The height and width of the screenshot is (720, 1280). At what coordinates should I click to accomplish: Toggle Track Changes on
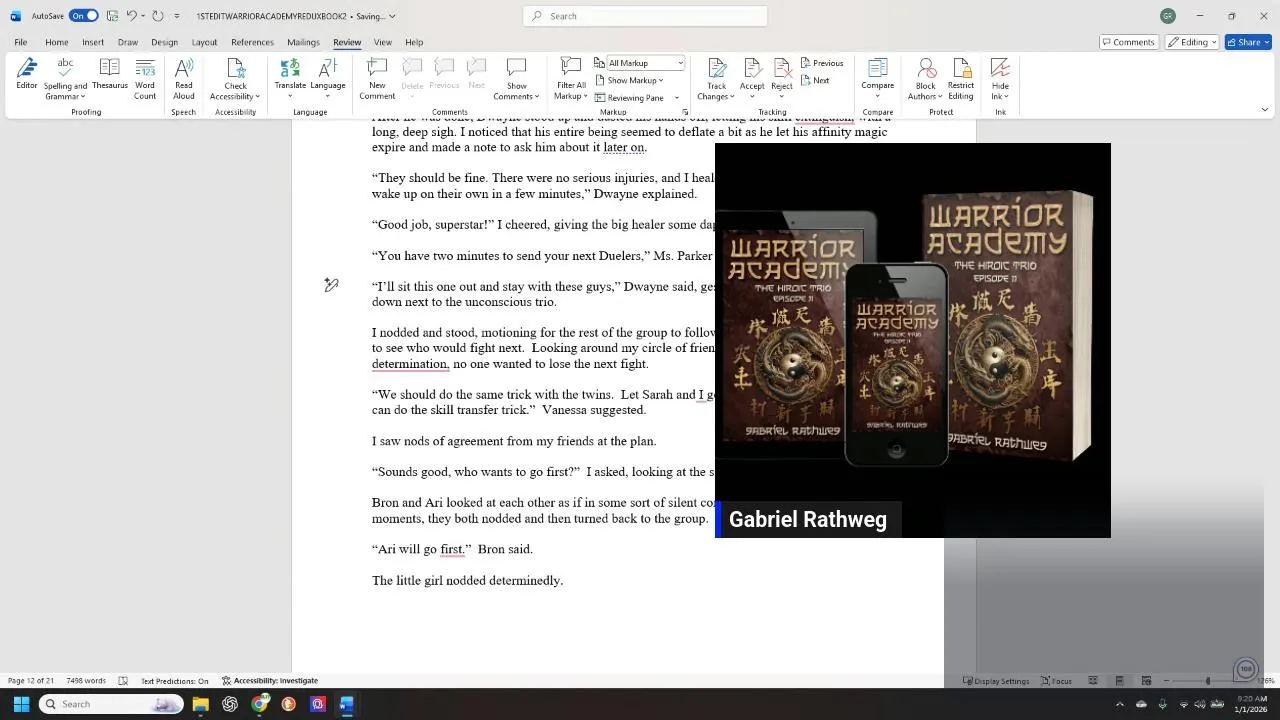(x=716, y=68)
